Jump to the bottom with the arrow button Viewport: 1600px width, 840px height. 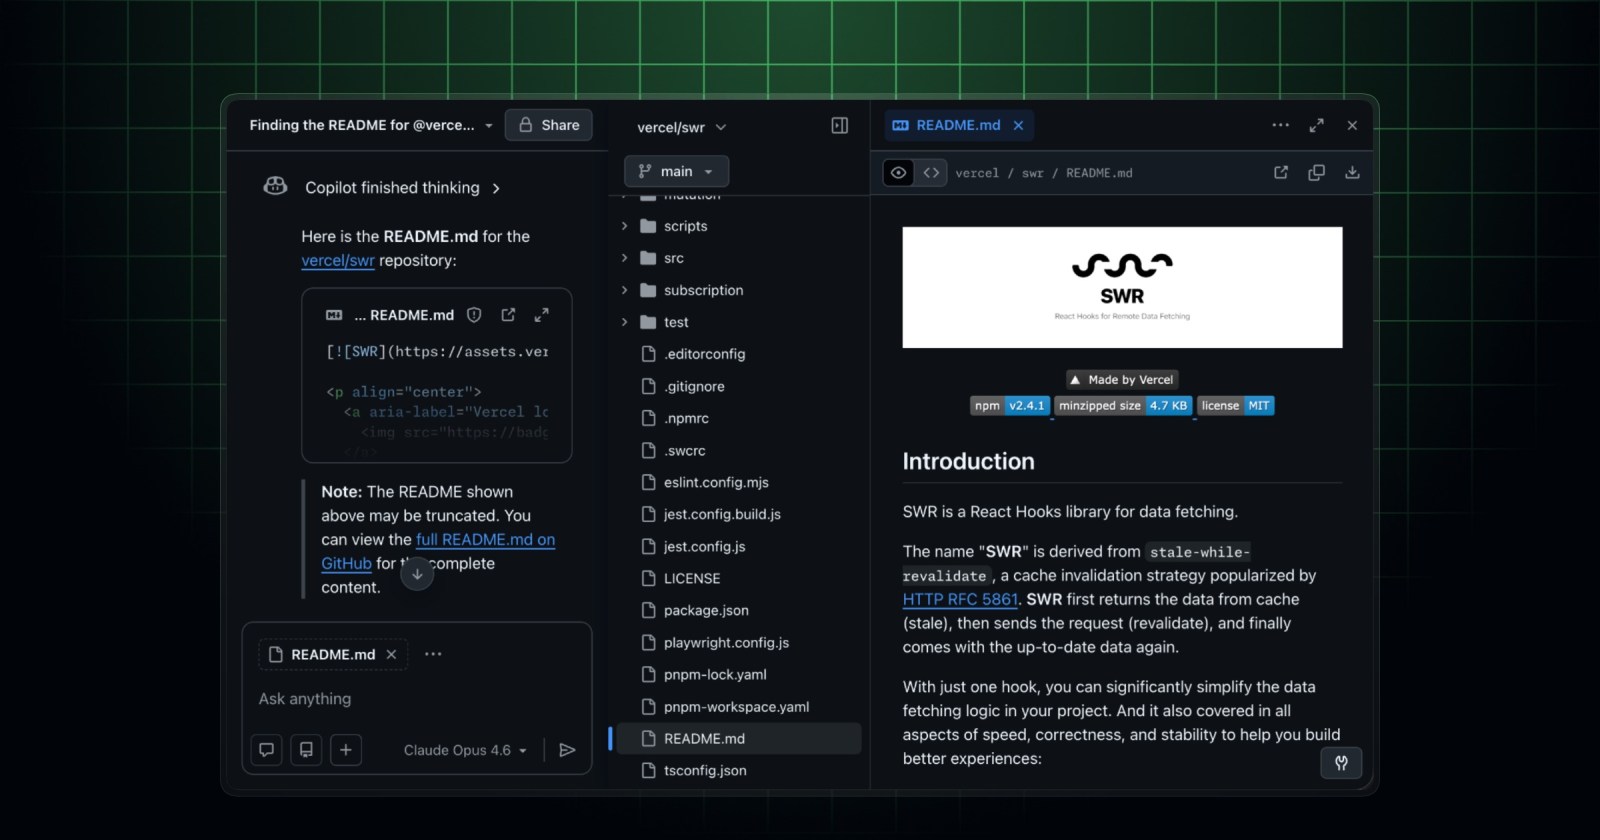coord(417,574)
